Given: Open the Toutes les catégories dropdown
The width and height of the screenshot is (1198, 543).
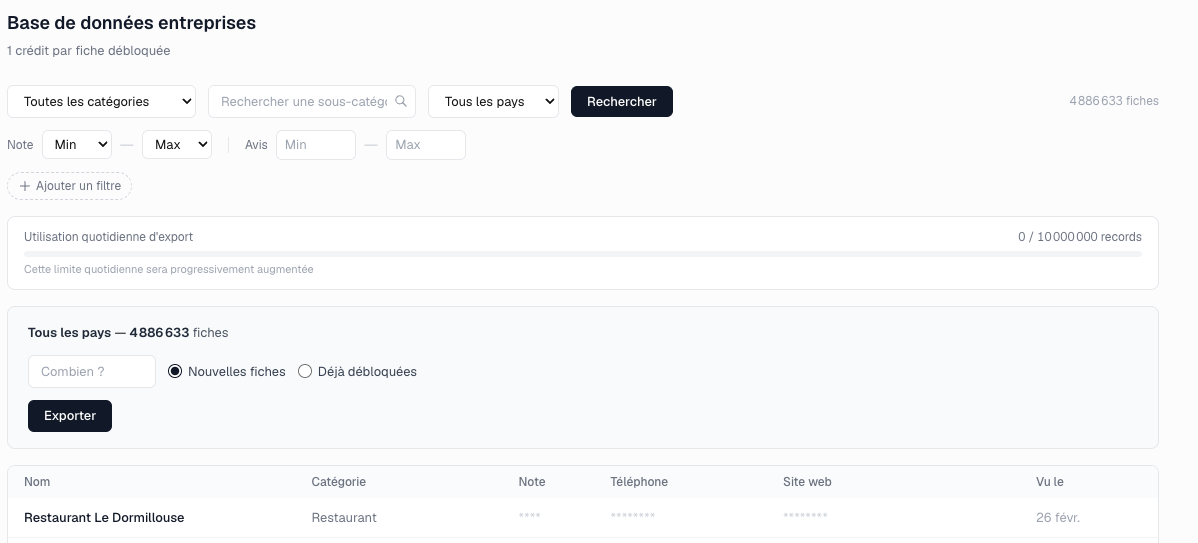Looking at the screenshot, I should click(102, 101).
